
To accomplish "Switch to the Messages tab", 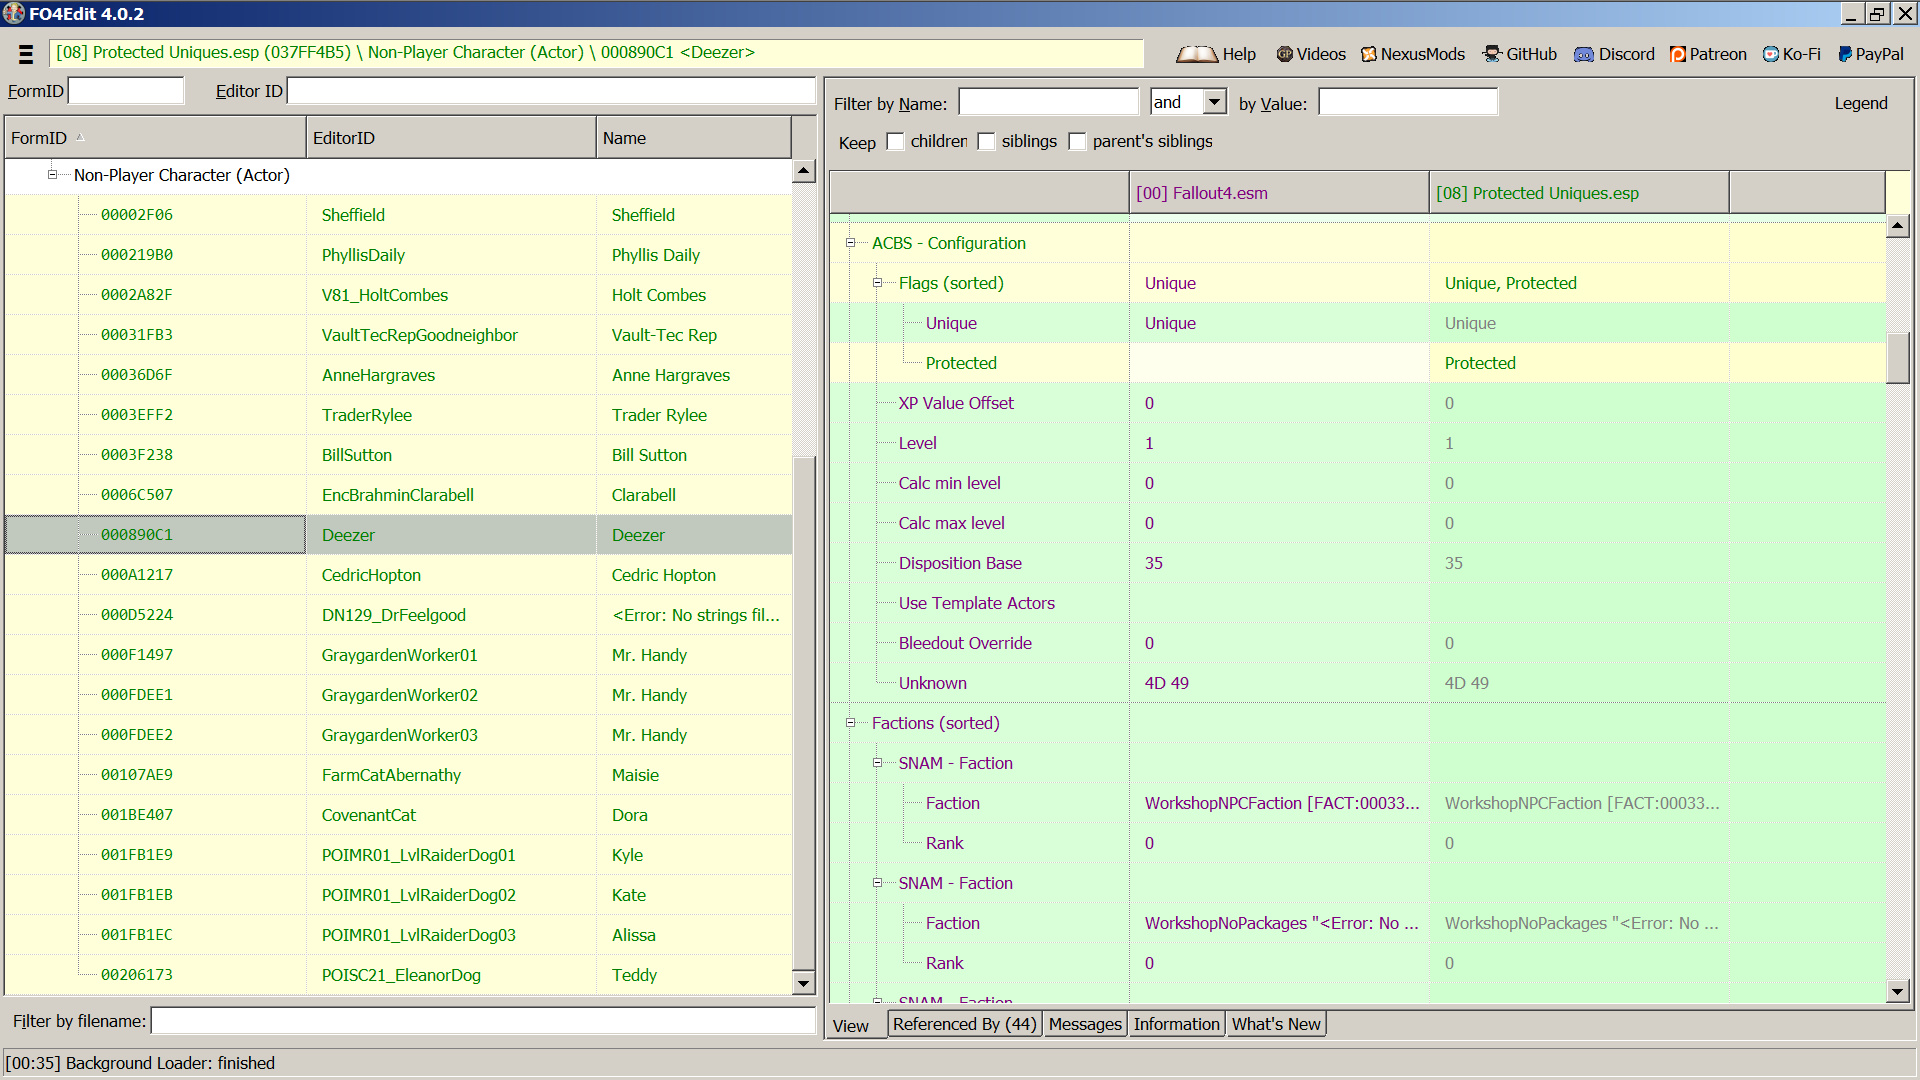I will [x=1085, y=1024].
